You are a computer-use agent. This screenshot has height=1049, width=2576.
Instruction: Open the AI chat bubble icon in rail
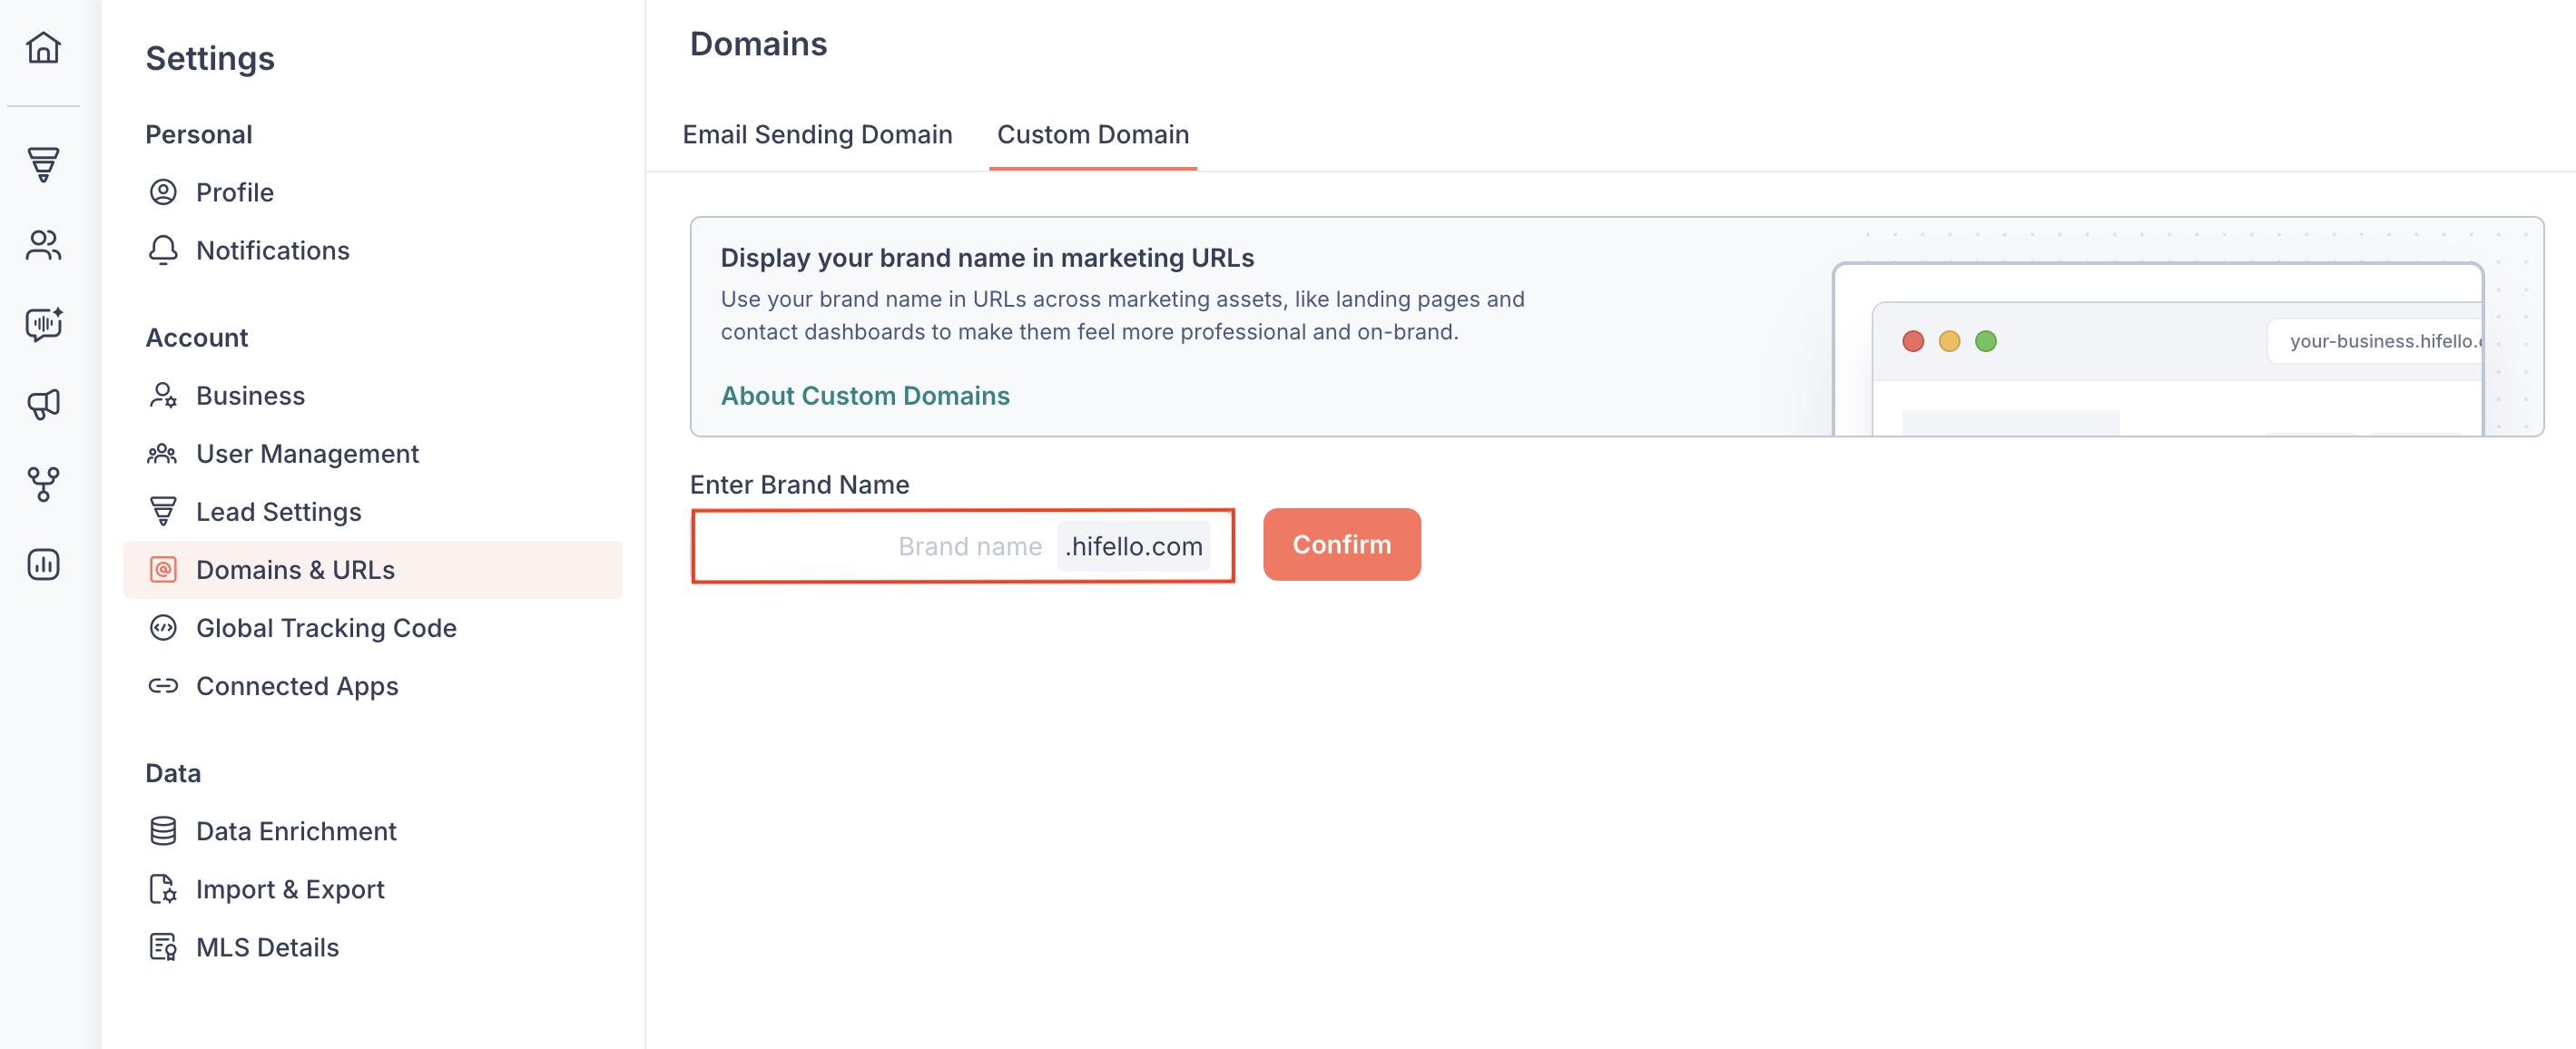coord(43,324)
